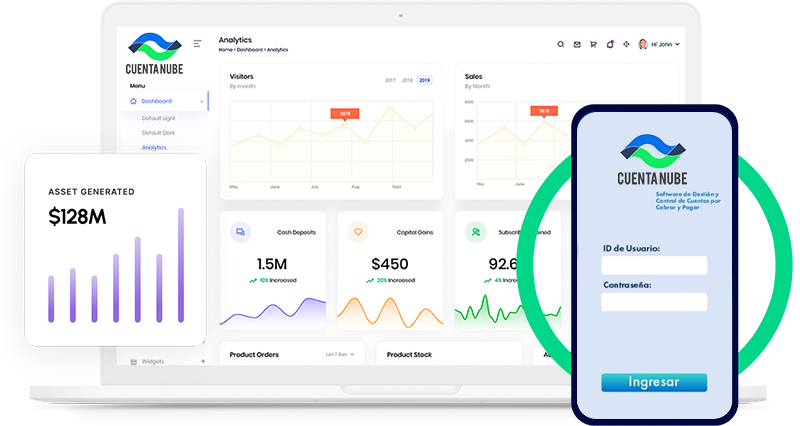Screen dimensions: 800x426
Task: Switch Visitors chart to 2017
Action: (x=390, y=80)
